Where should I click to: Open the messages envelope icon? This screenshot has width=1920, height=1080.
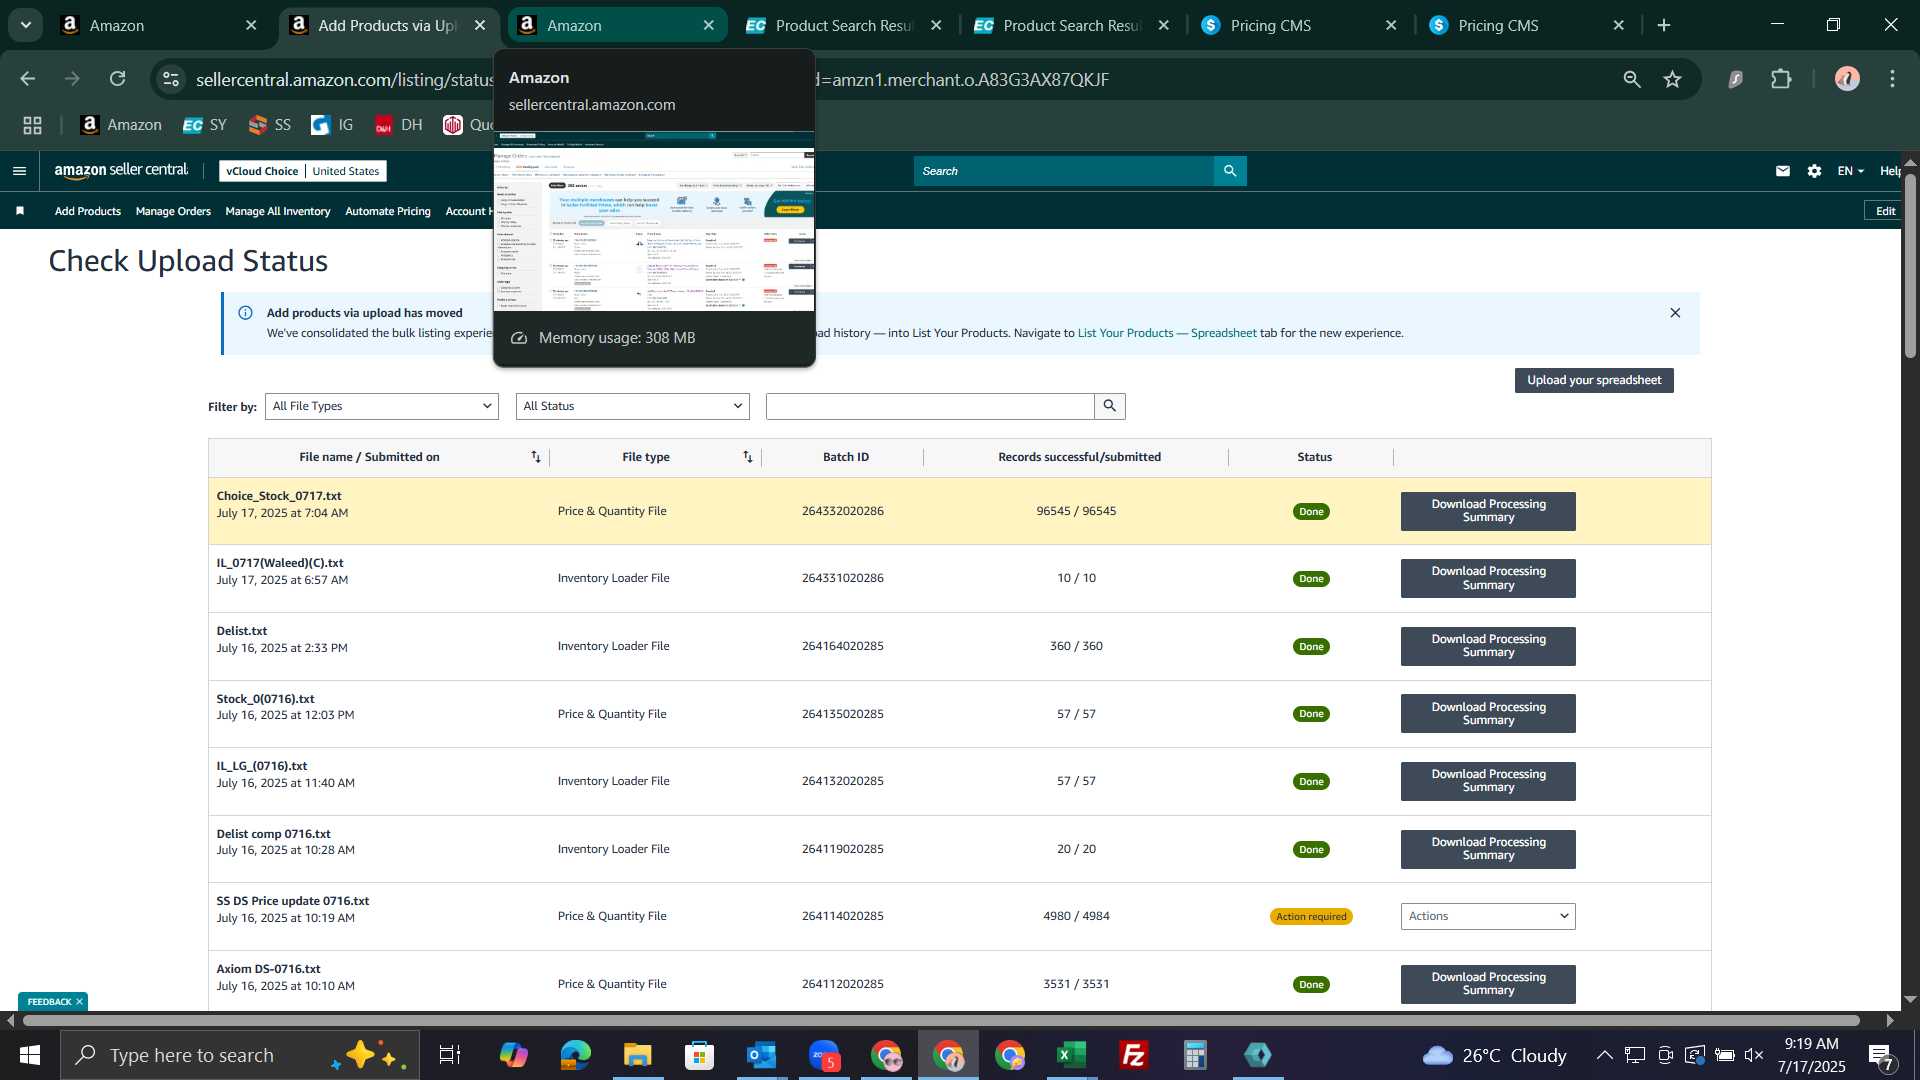1782,171
